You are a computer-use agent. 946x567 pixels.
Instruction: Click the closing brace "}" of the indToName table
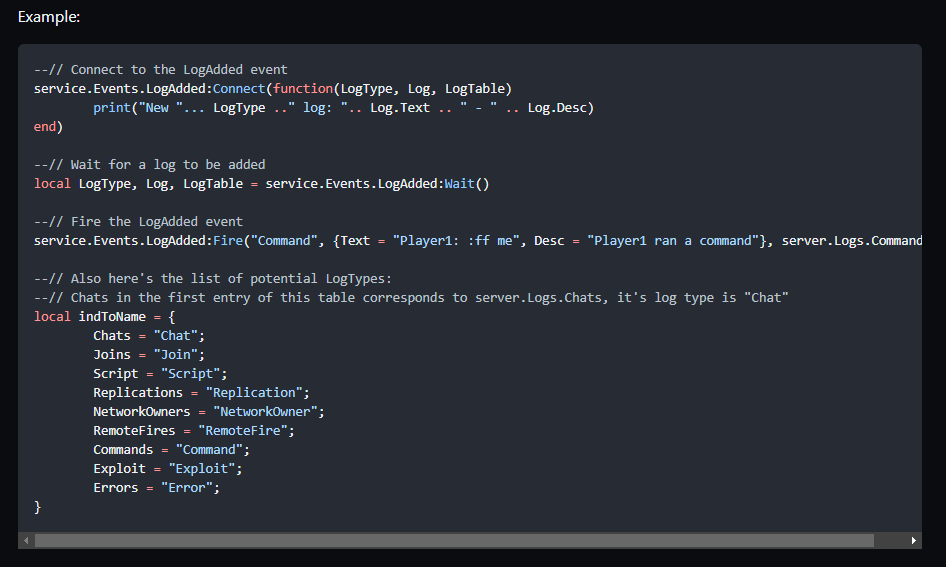click(37, 507)
